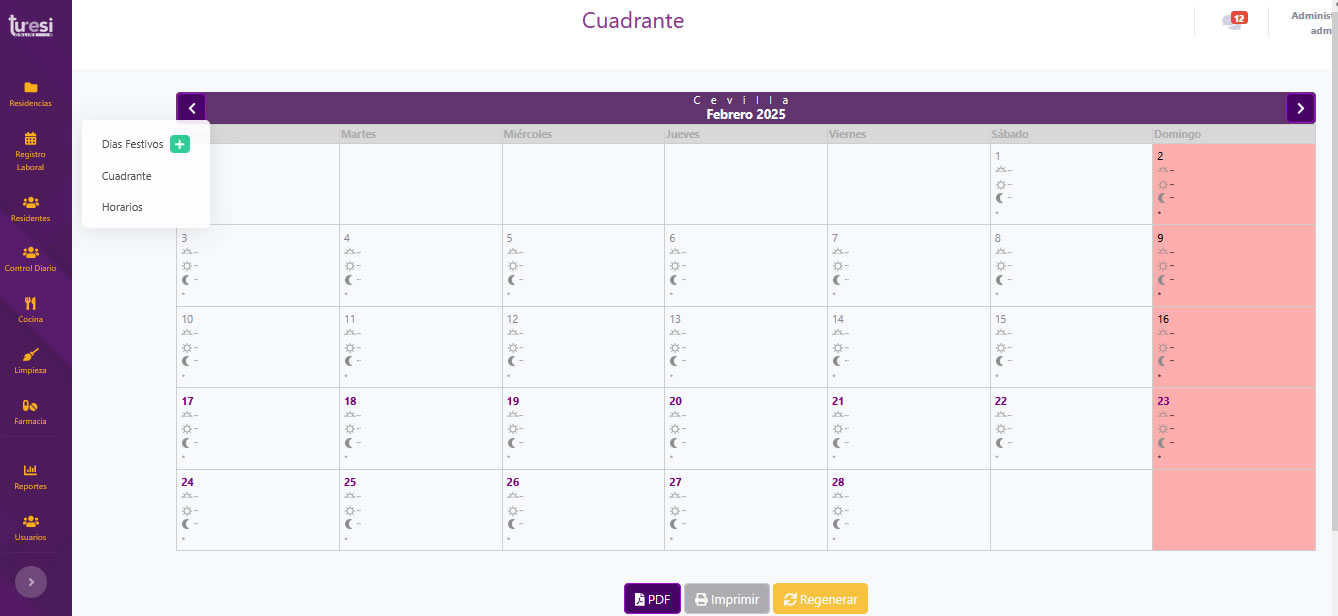Open the Reportes chart icon
This screenshot has height=616, width=1338.
tap(30, 471)
